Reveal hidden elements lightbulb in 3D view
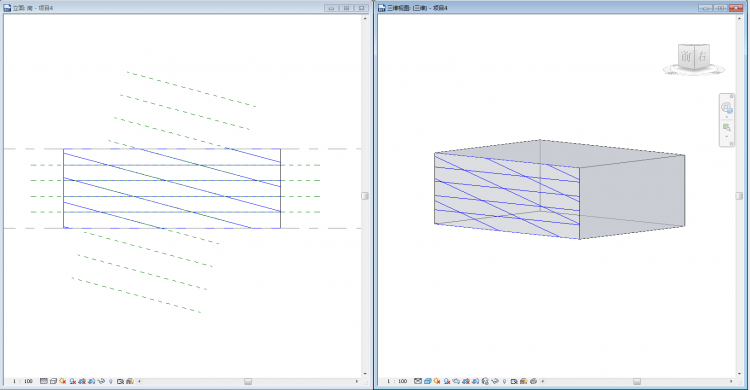This screenshot has width=750, height=390. pos(505,381)
